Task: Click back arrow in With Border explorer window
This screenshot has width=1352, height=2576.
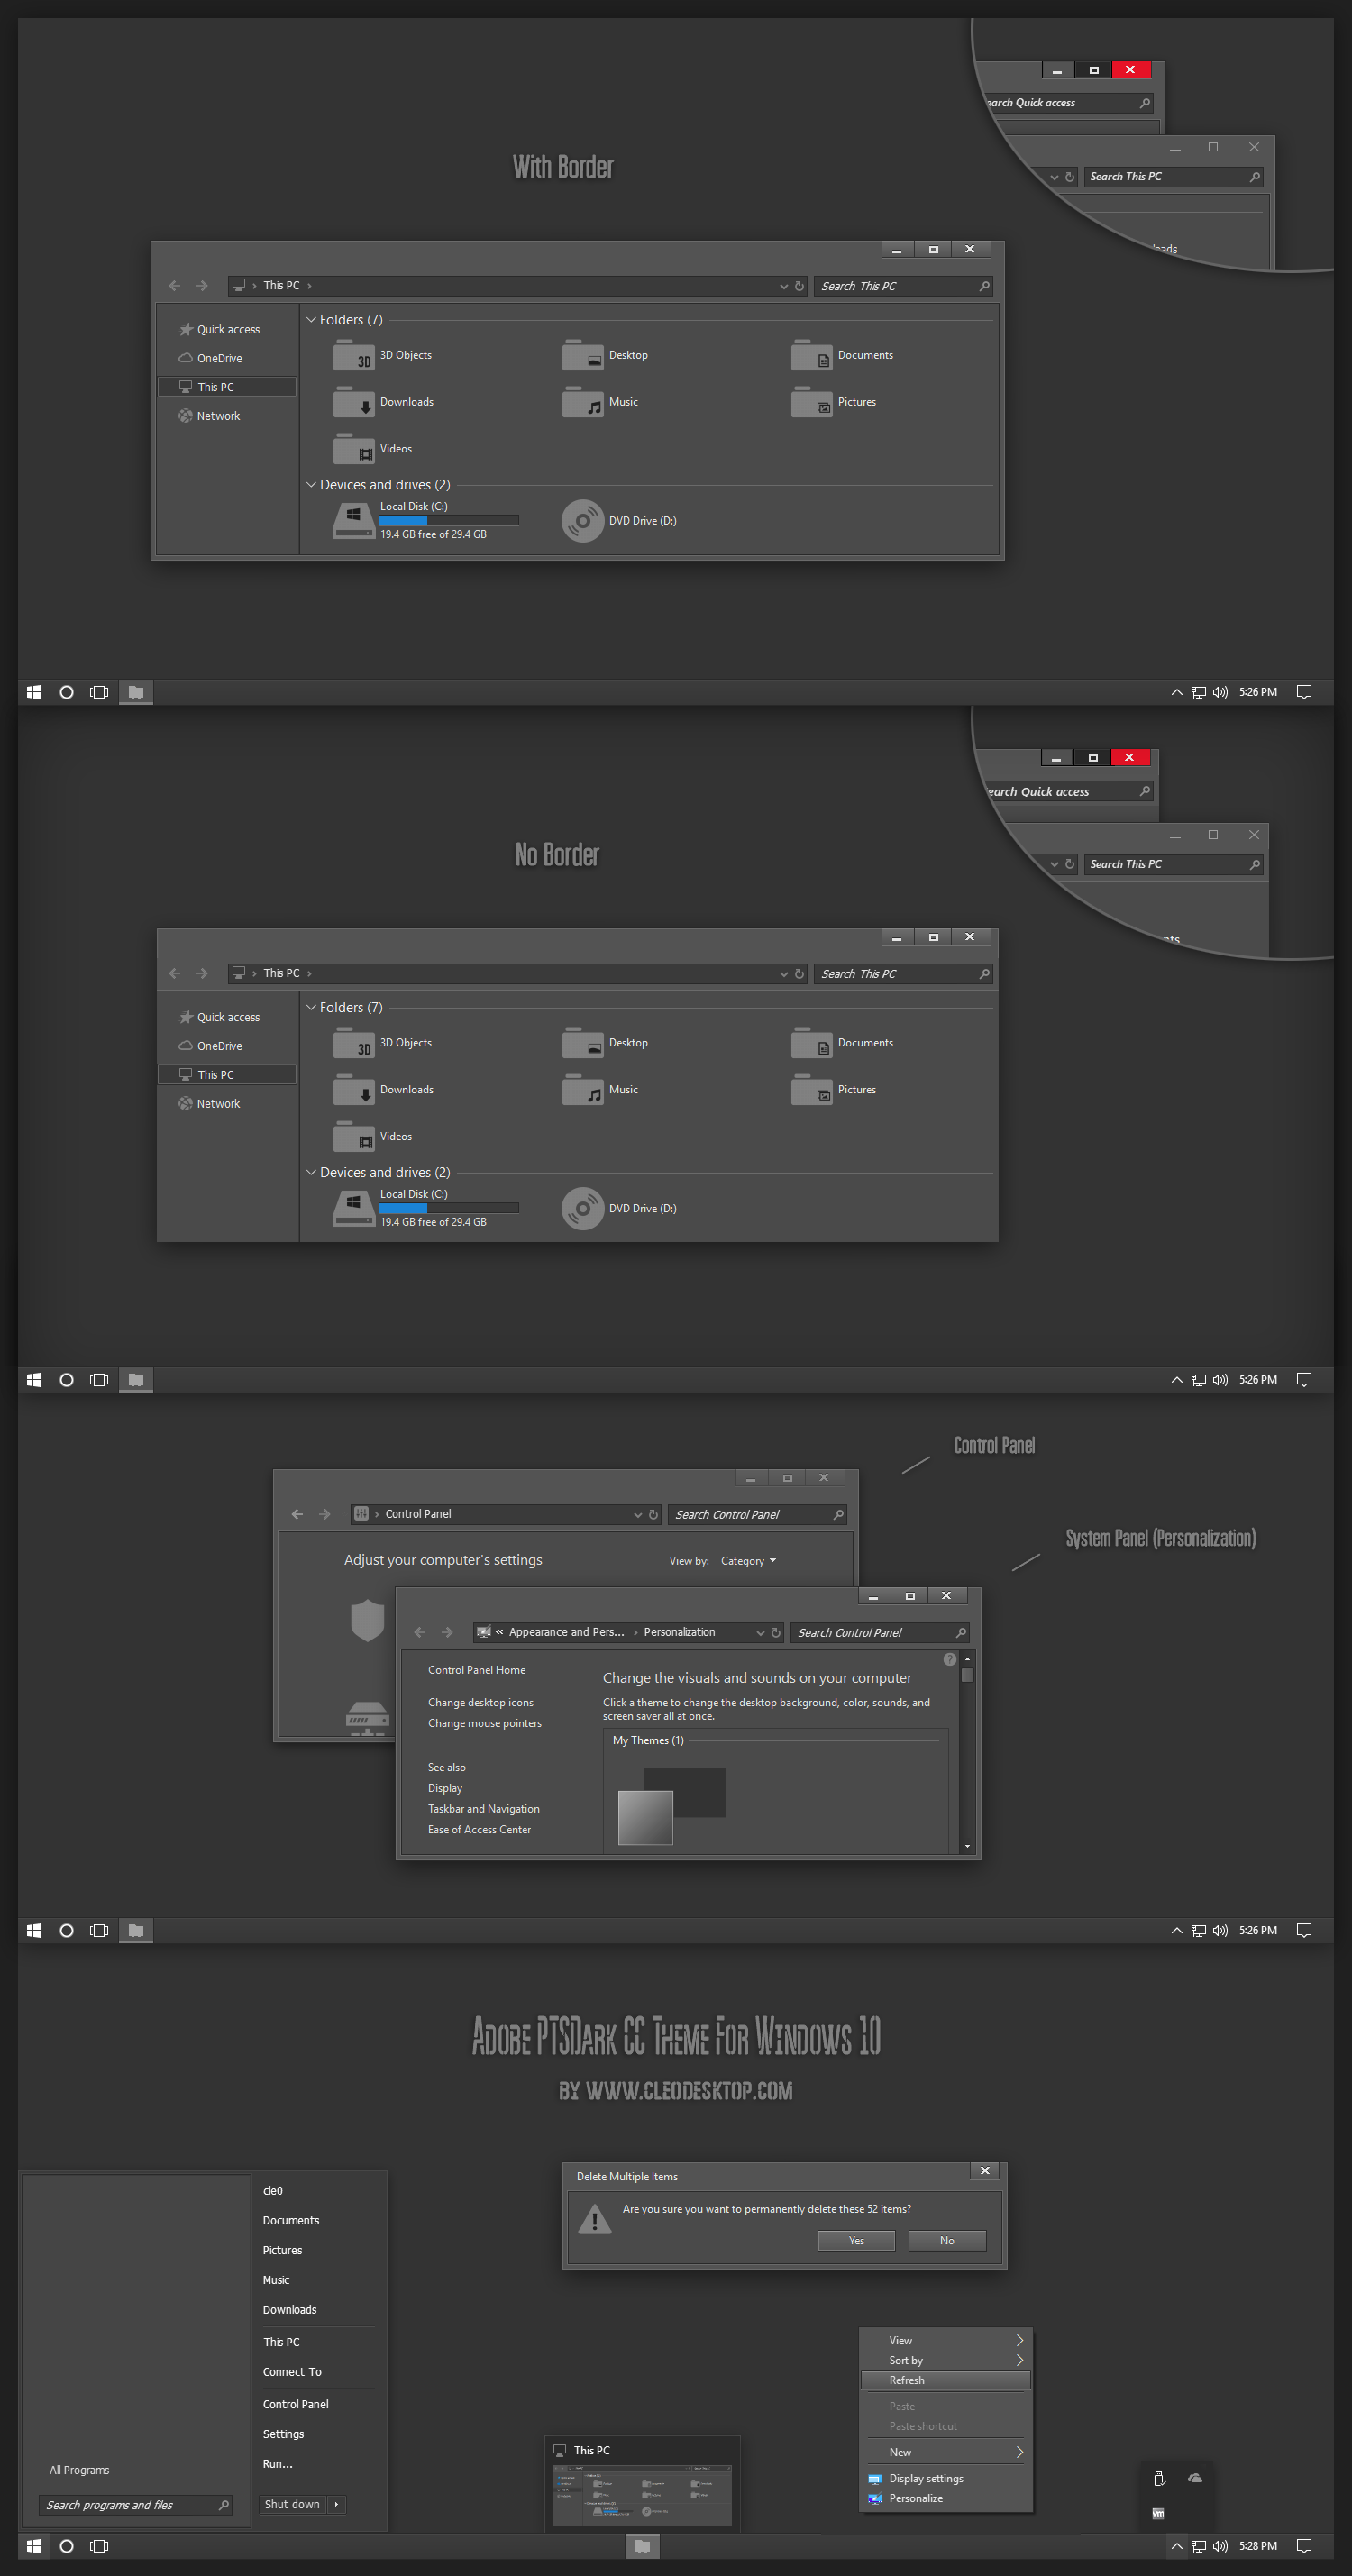Action: pyautogui.click(x=175, y=286)
